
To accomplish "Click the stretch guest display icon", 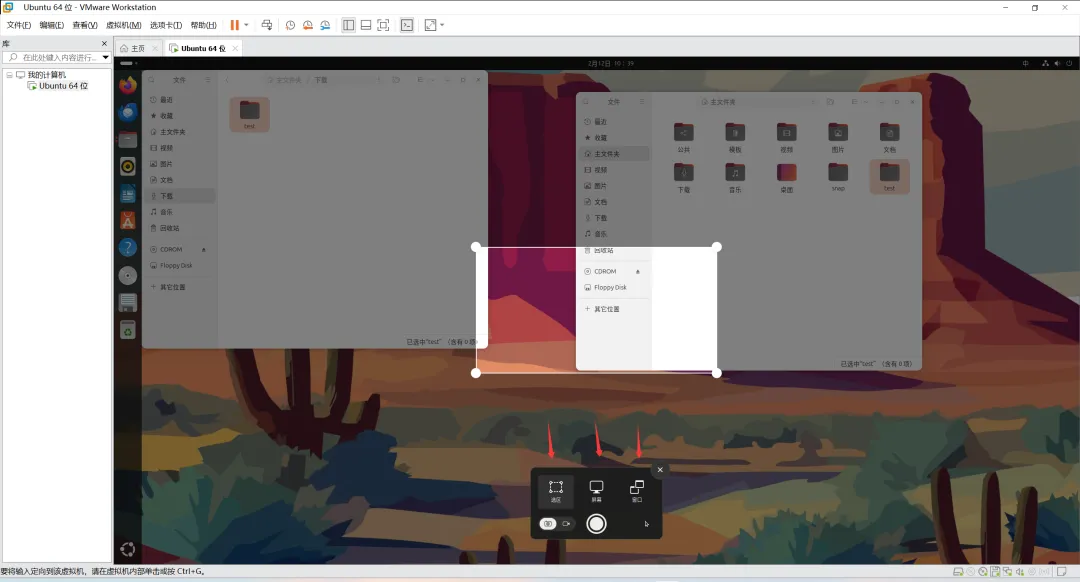I will [x=430, y=25].
